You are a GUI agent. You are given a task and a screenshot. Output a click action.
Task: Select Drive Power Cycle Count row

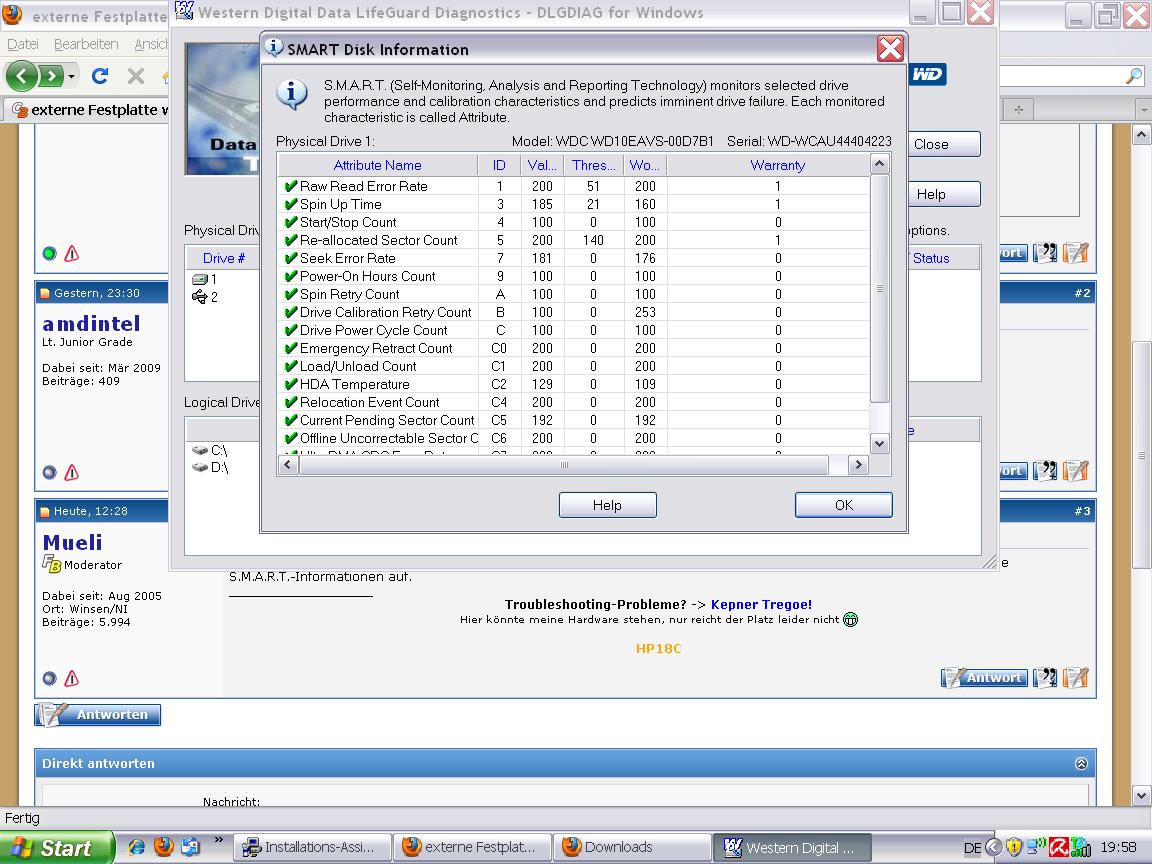tap(573, 330)
